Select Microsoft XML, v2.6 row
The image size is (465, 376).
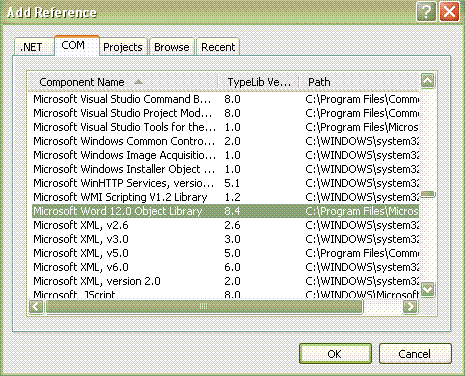(x=225, y=225)
